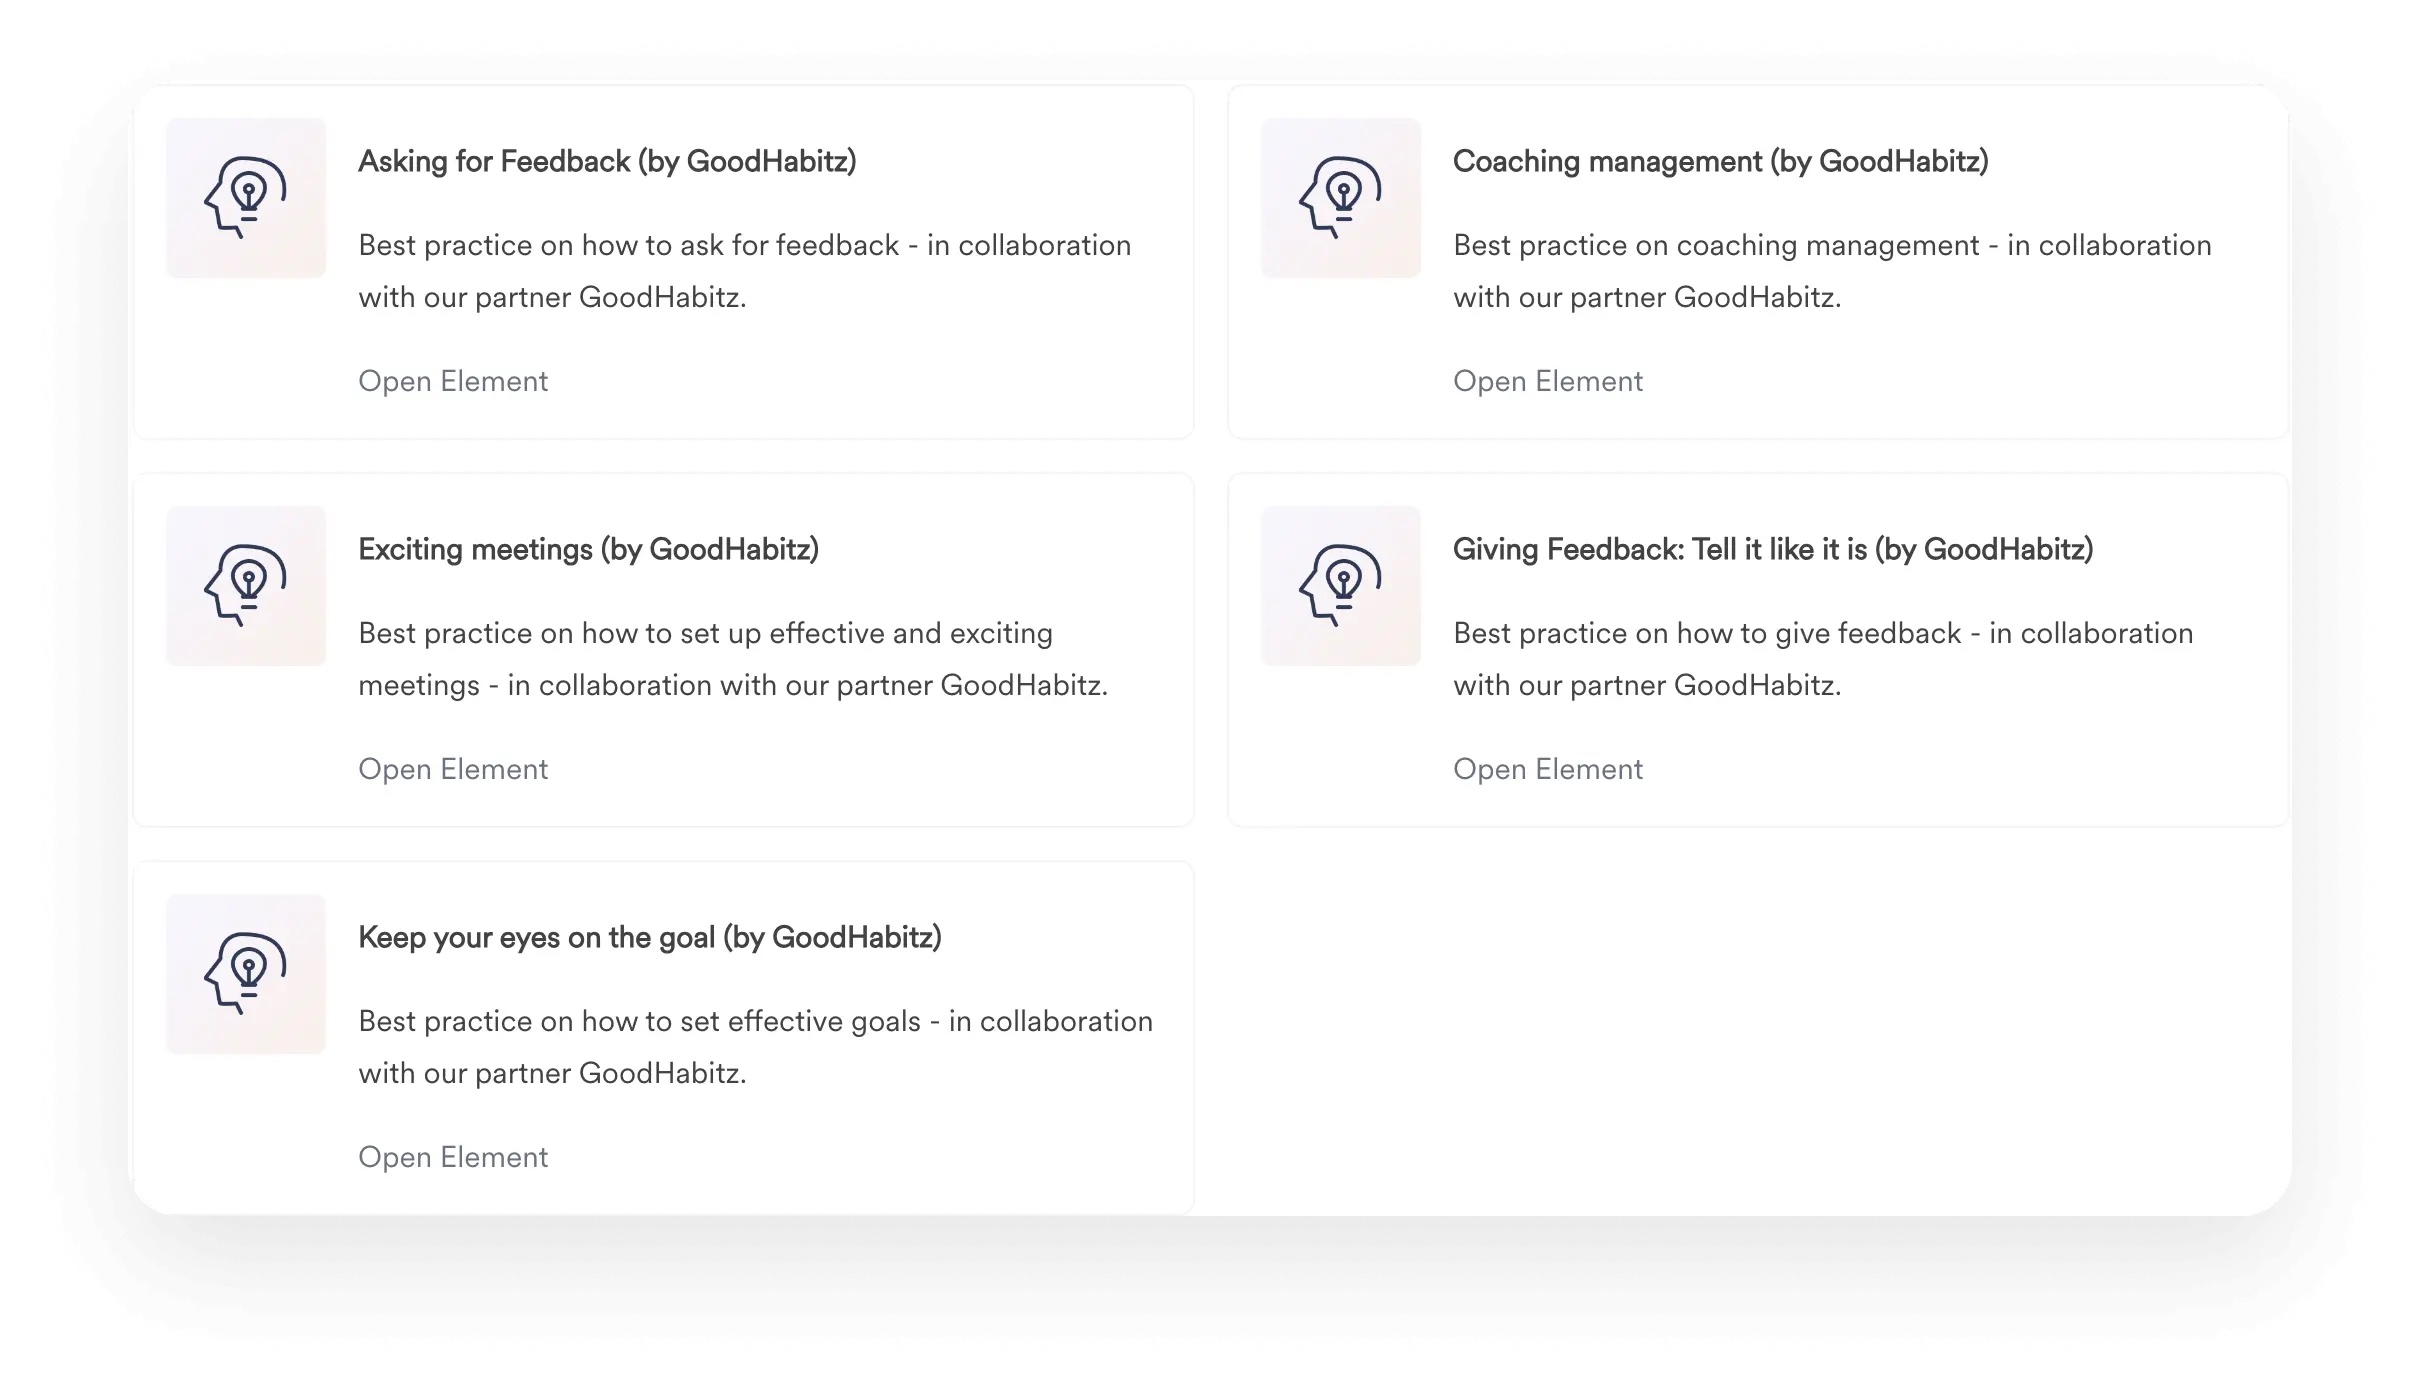Click the head icon on Giving Feedback card
This screenshot has width=2420, height=1392.
[1341, 586]
